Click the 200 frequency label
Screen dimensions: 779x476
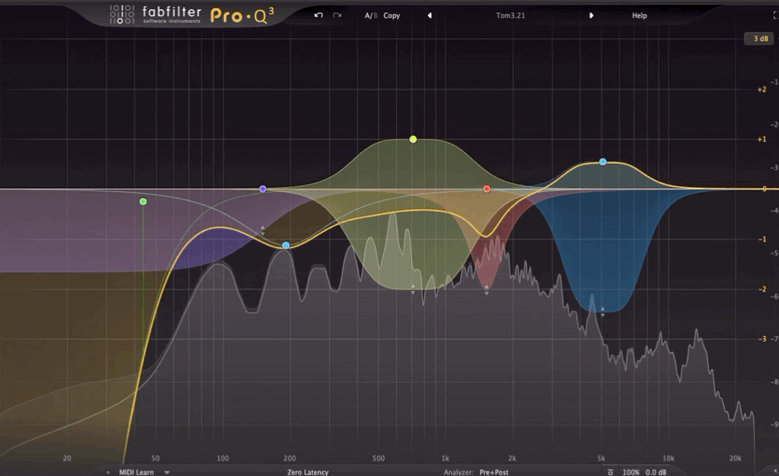290,458
